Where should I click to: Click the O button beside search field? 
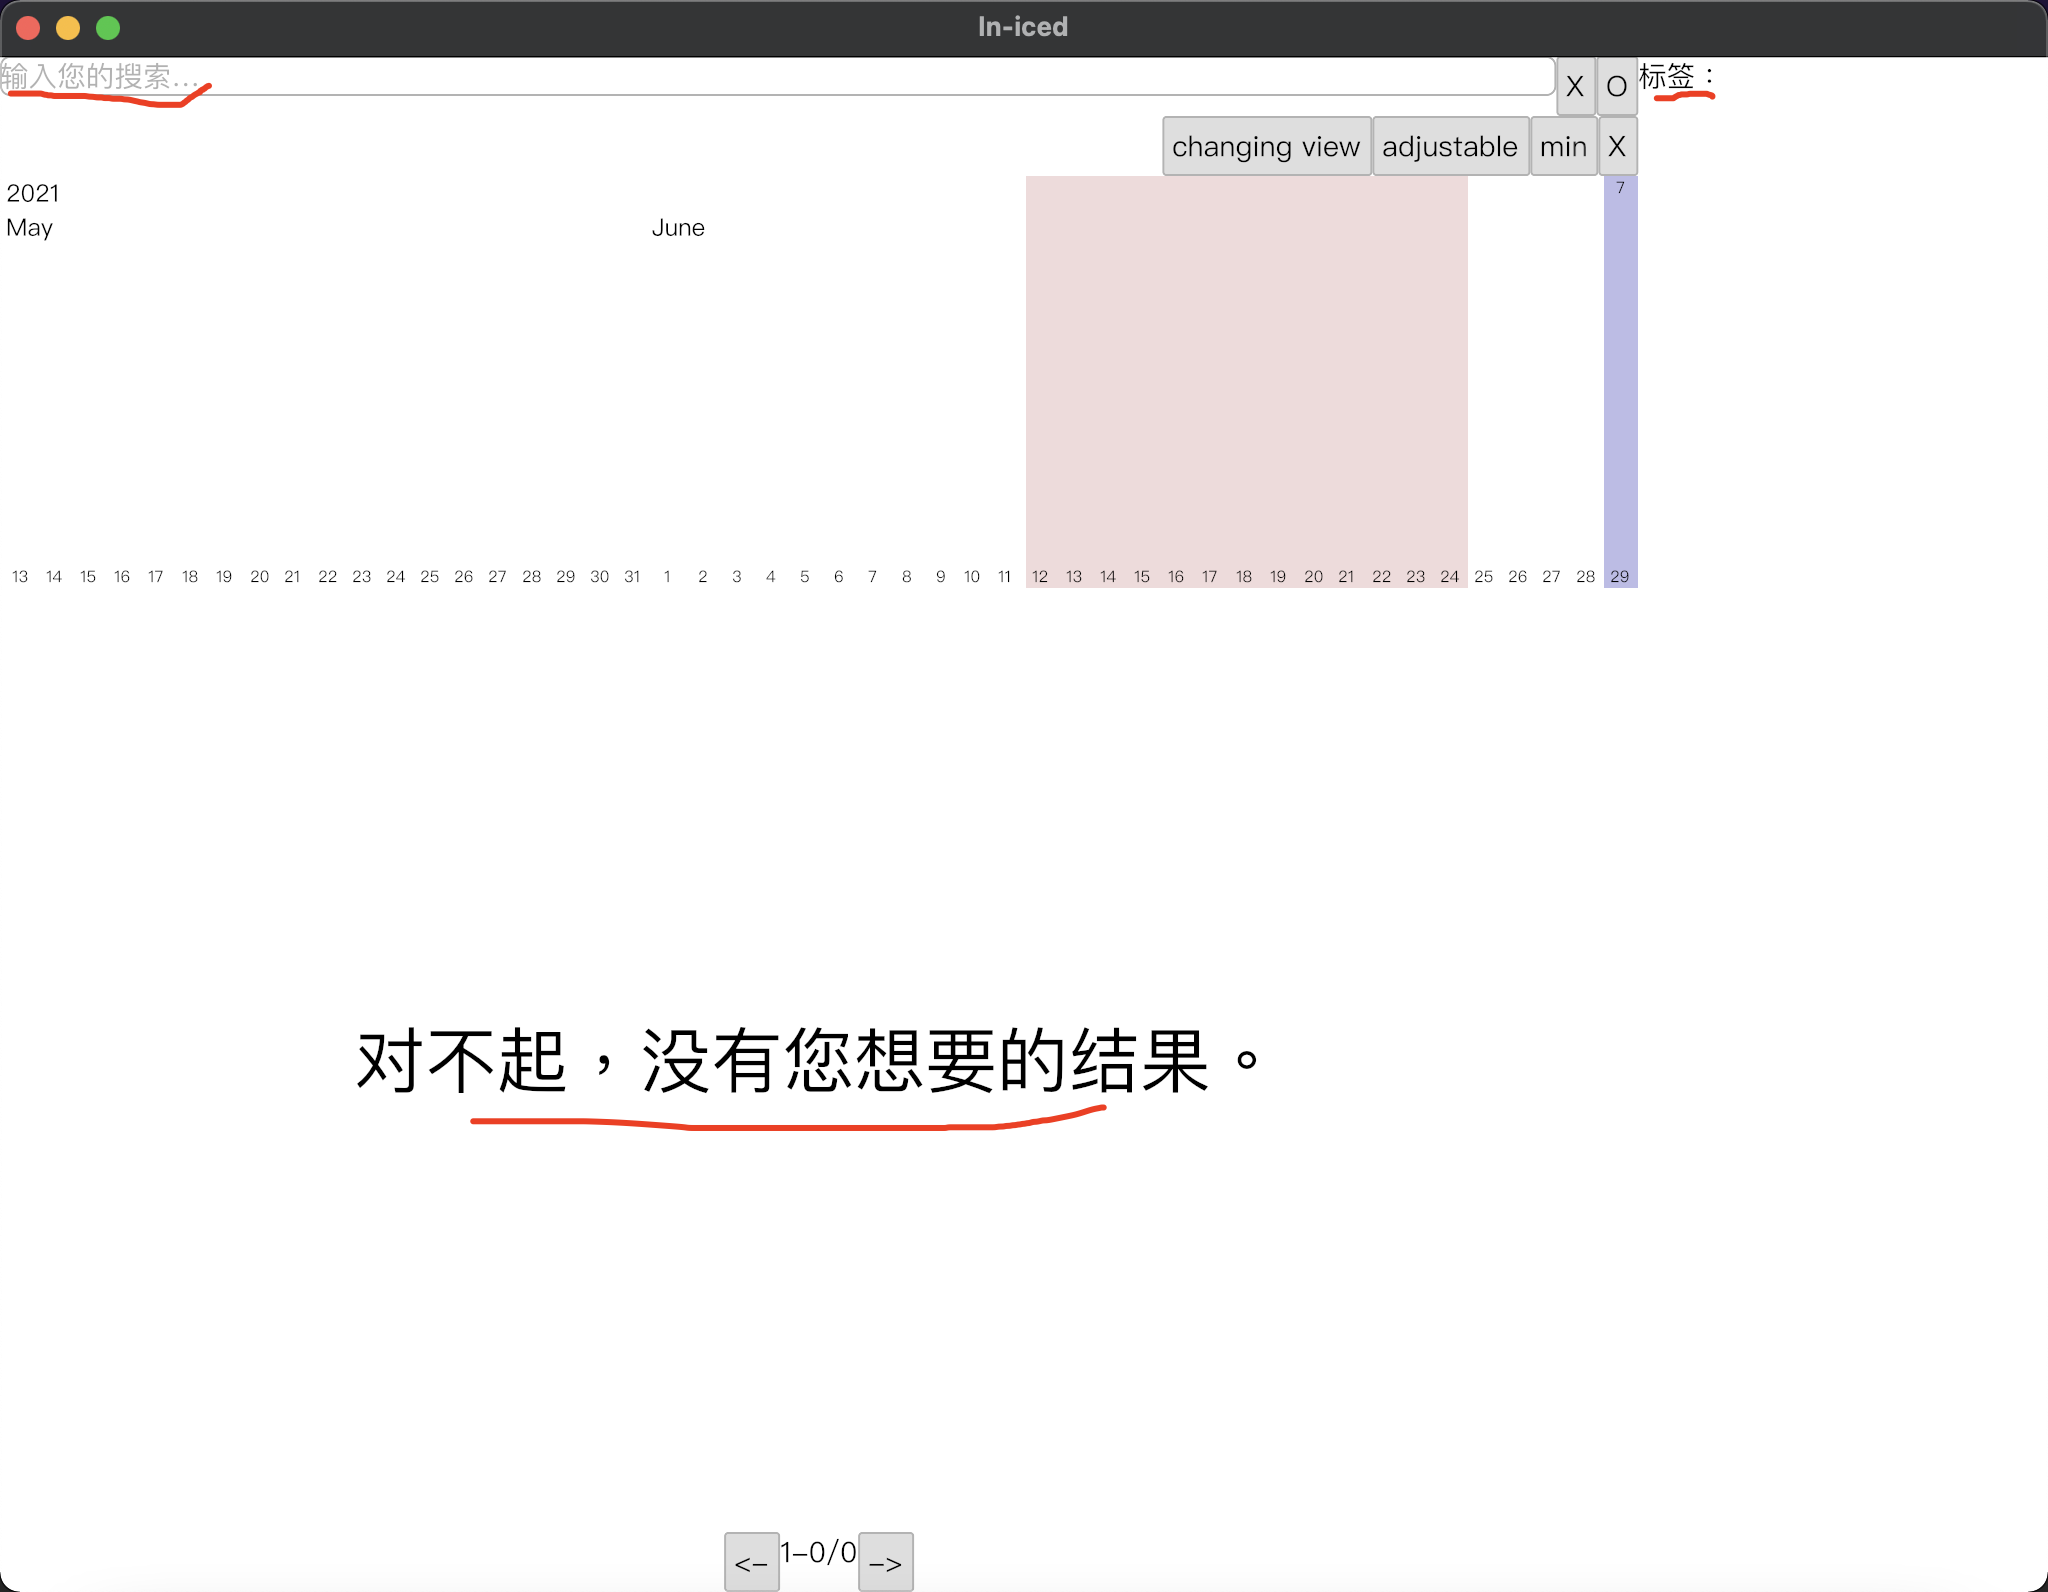[1616, 87]
